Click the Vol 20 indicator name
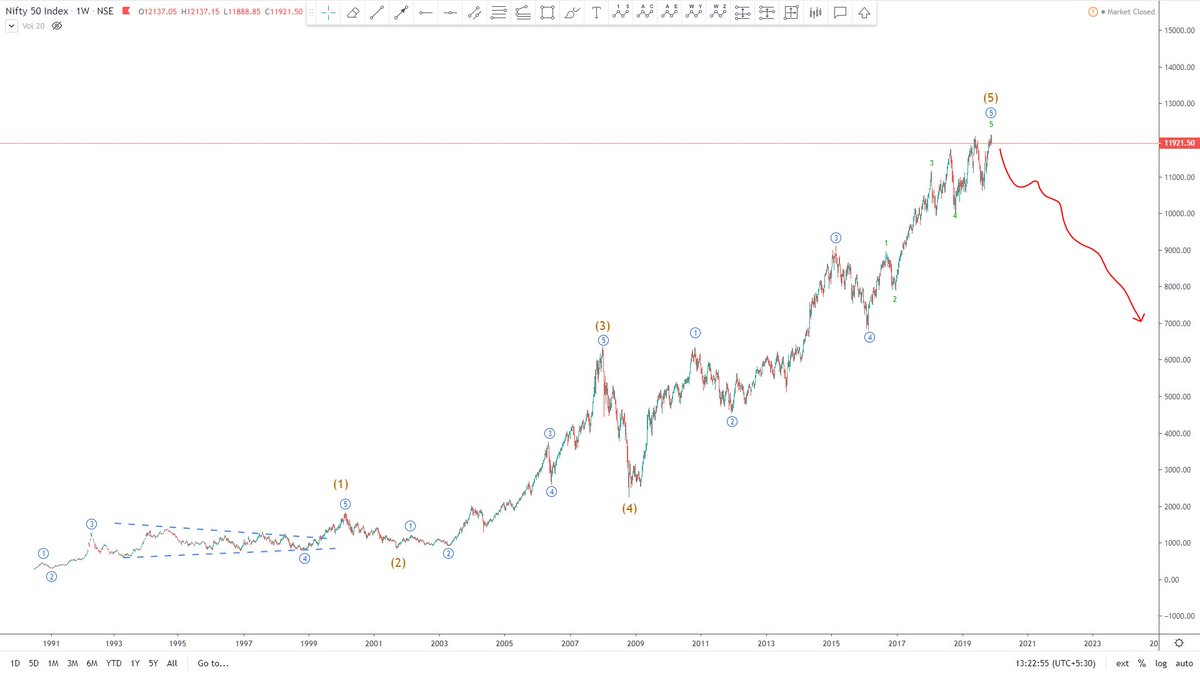Viewport: 1200px width, 675px height. [32, 24]
